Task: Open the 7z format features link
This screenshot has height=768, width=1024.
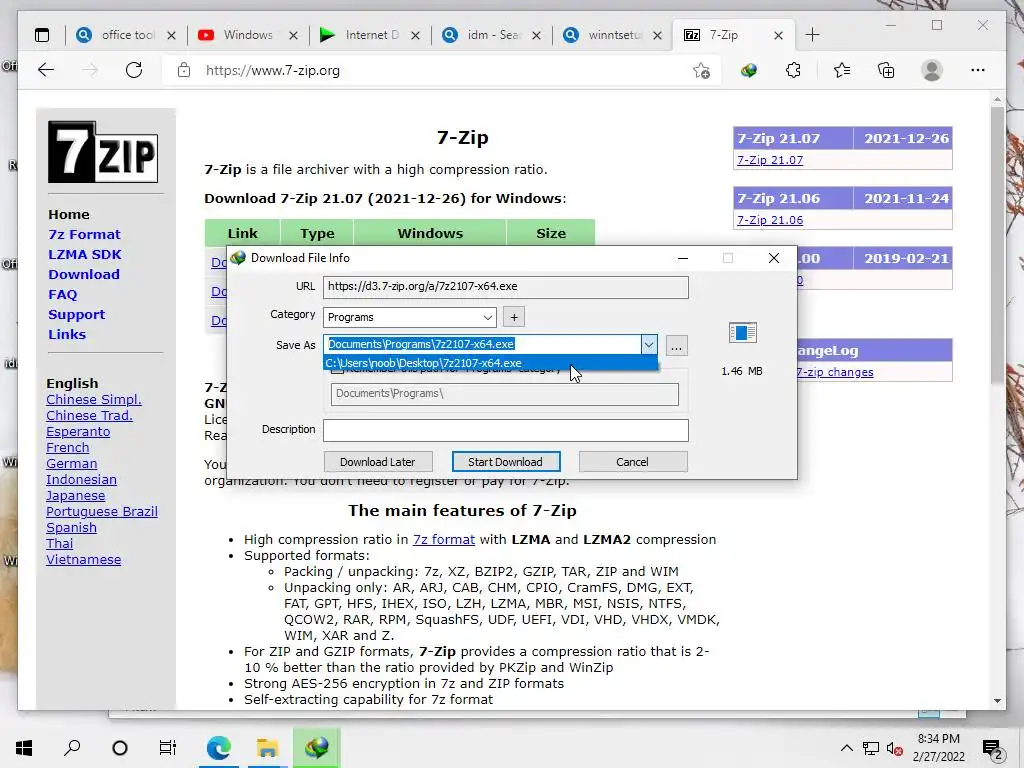Action: point(443,539)
